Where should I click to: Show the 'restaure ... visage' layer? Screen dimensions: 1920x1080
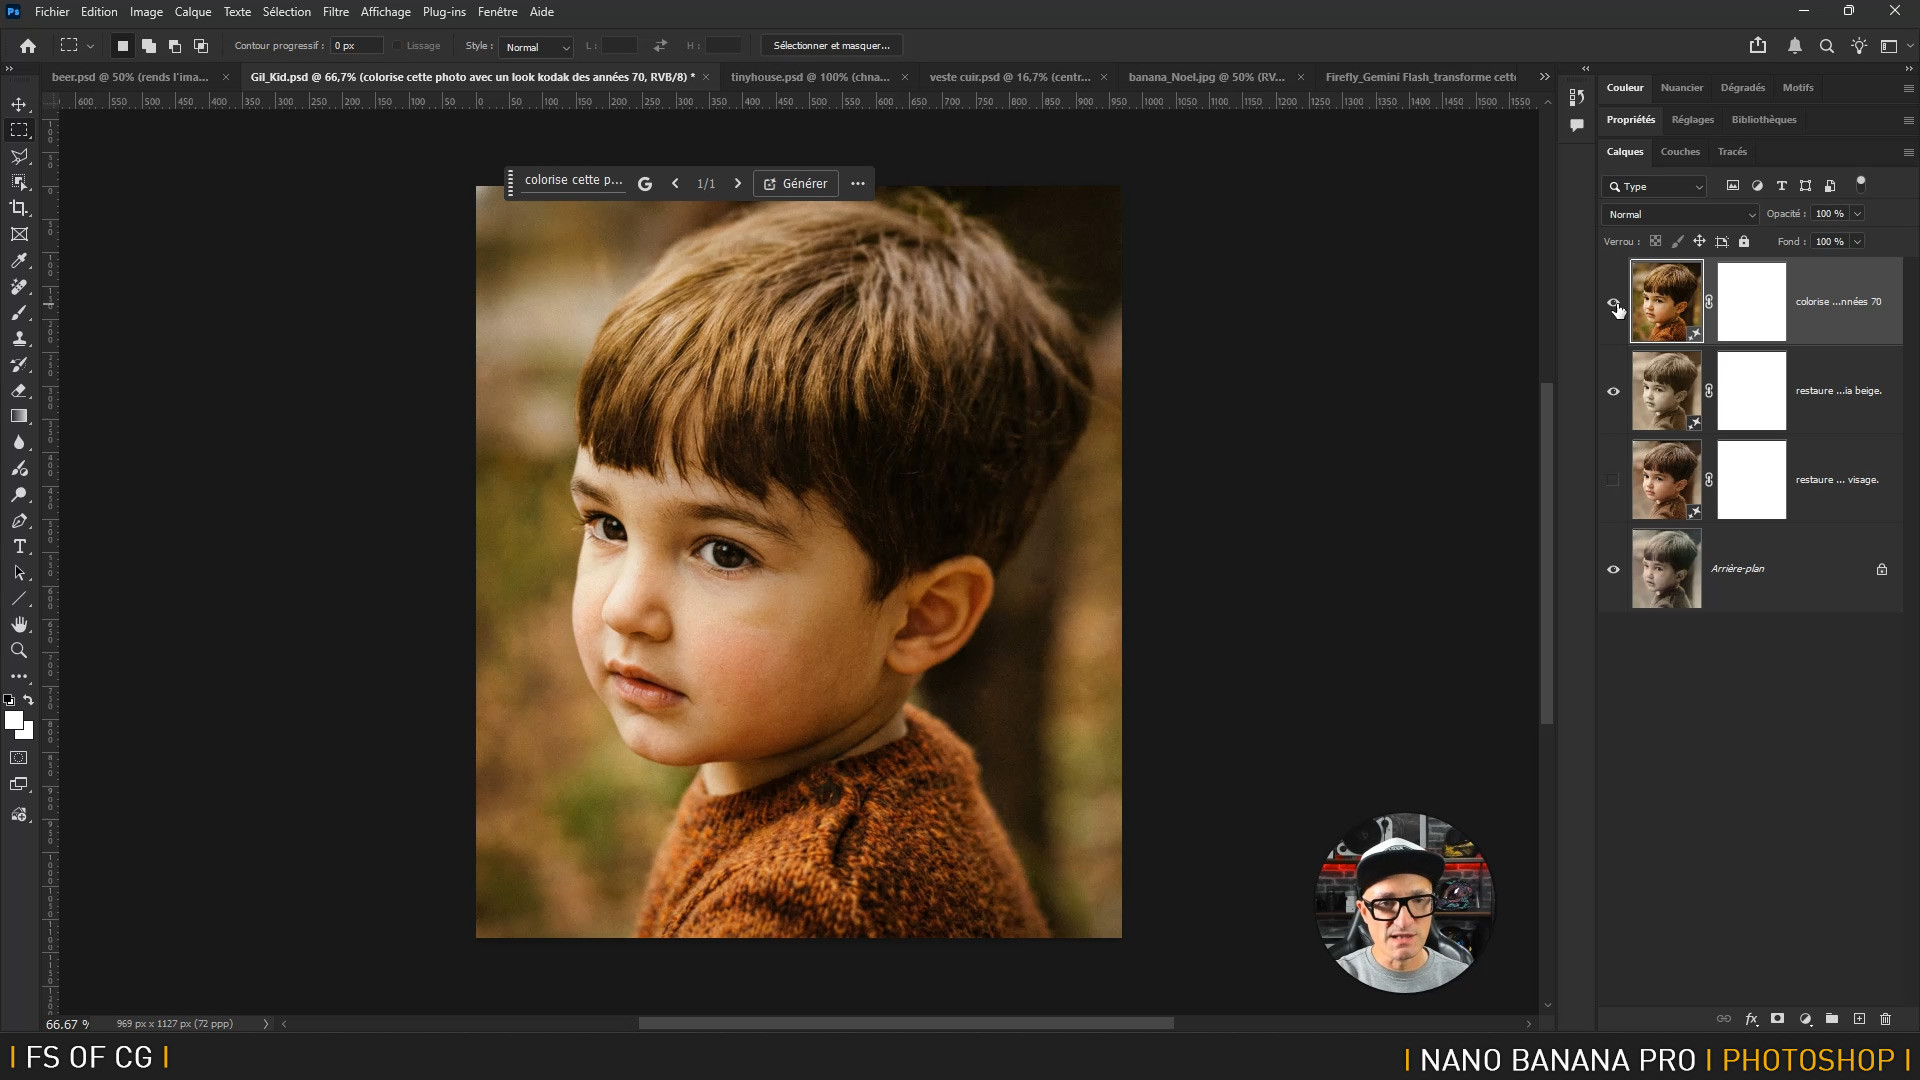[x=1613, y=480]
